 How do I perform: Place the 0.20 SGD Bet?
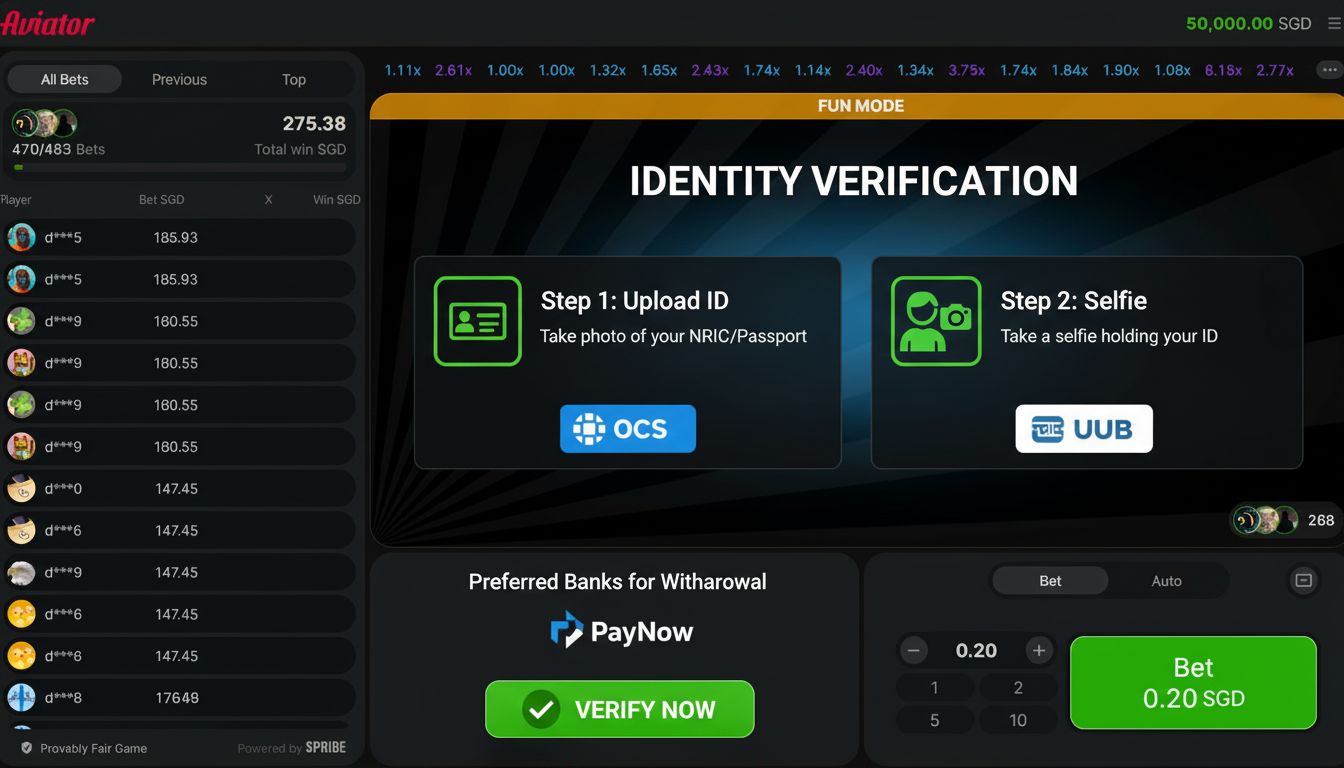(x=1193, y=683)
